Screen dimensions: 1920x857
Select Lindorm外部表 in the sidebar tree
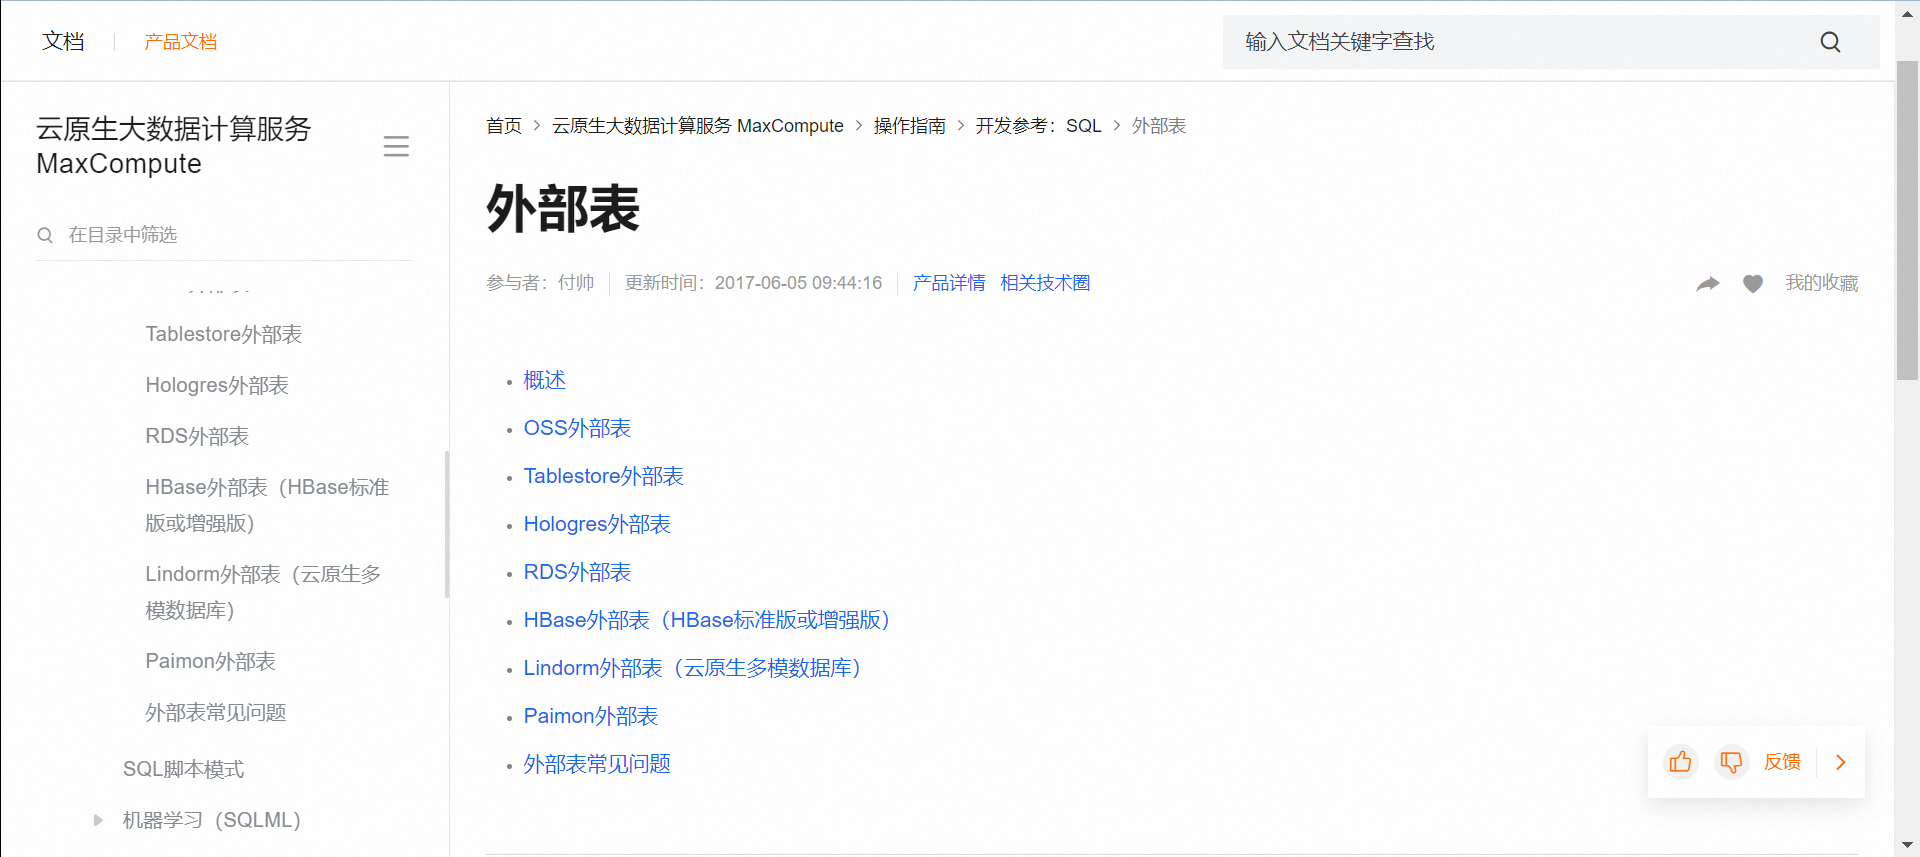tap(263, 592)
